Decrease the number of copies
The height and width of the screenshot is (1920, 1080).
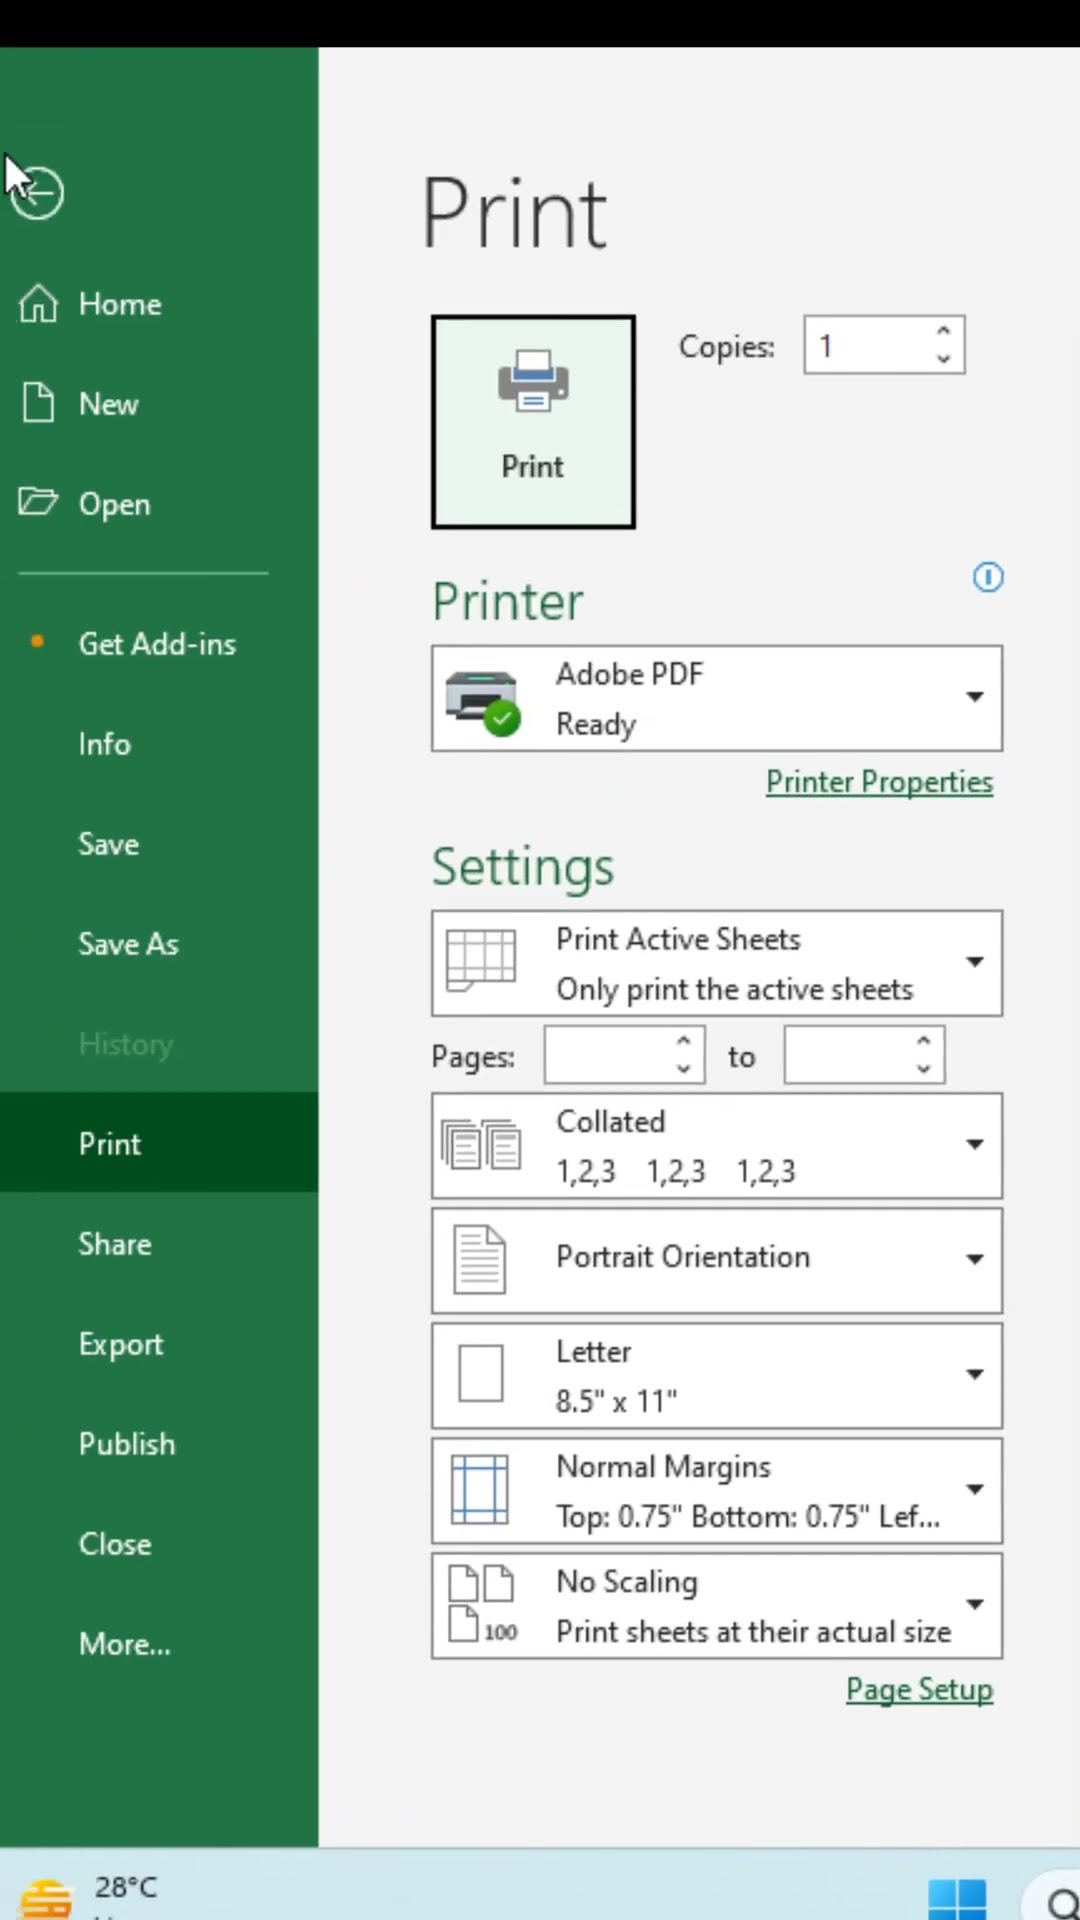(943, 358)
